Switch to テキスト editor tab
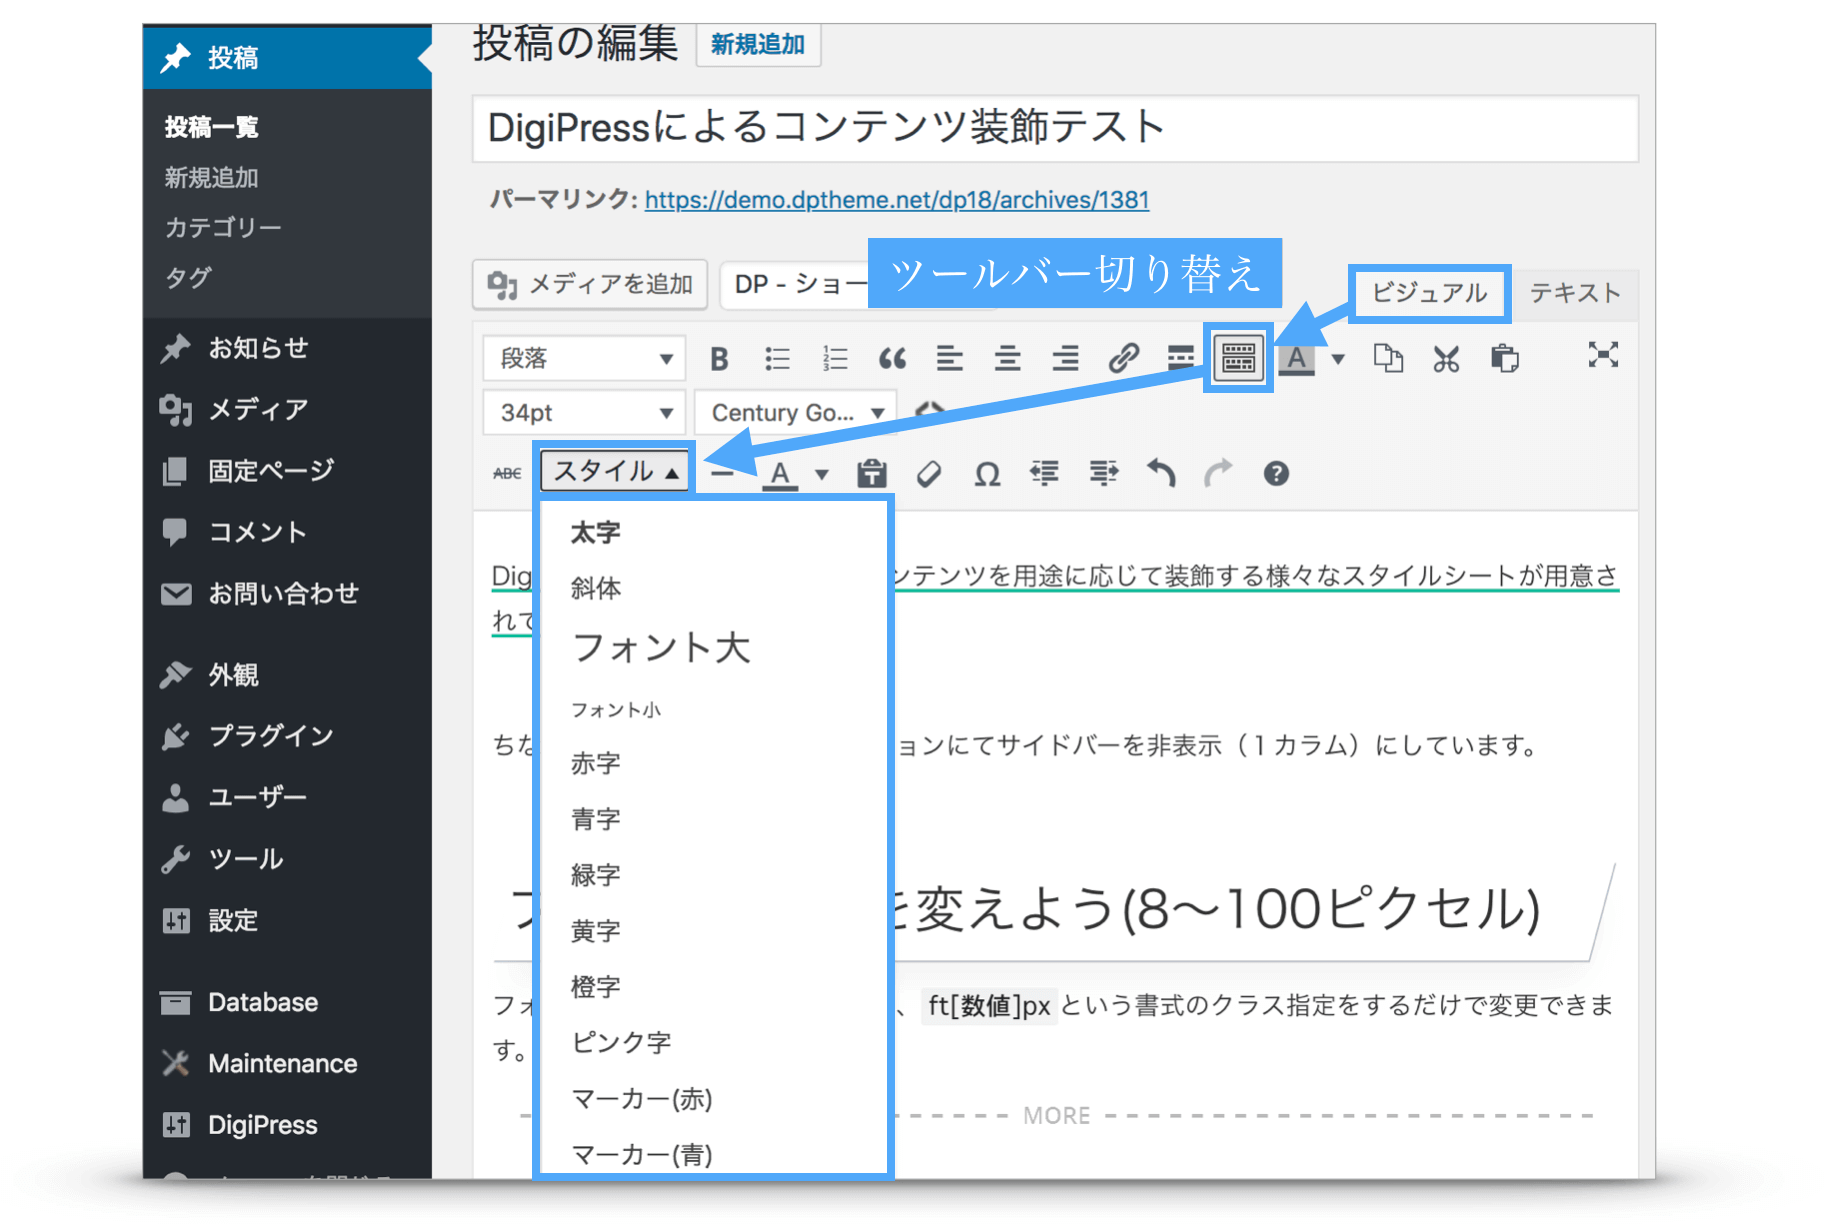This screenshot has width=1824, height=1232. coord(1575,292)
